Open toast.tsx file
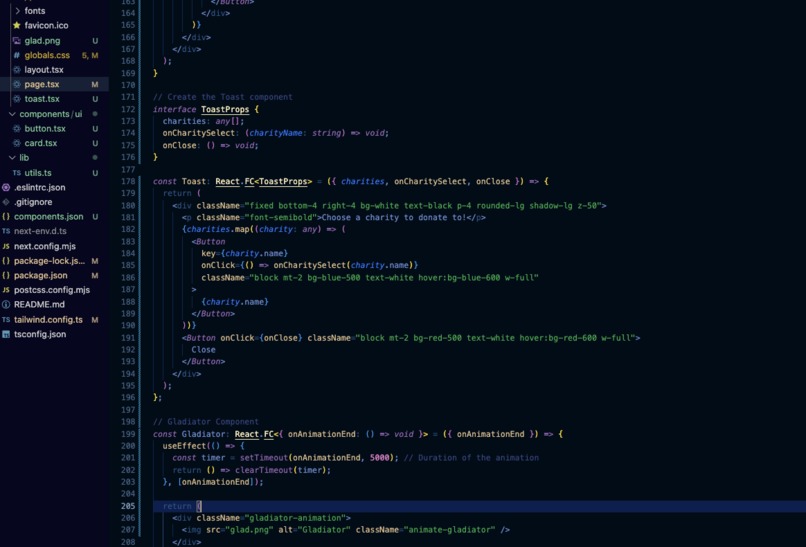Screen dimensions: 806x547 point(42,99)
